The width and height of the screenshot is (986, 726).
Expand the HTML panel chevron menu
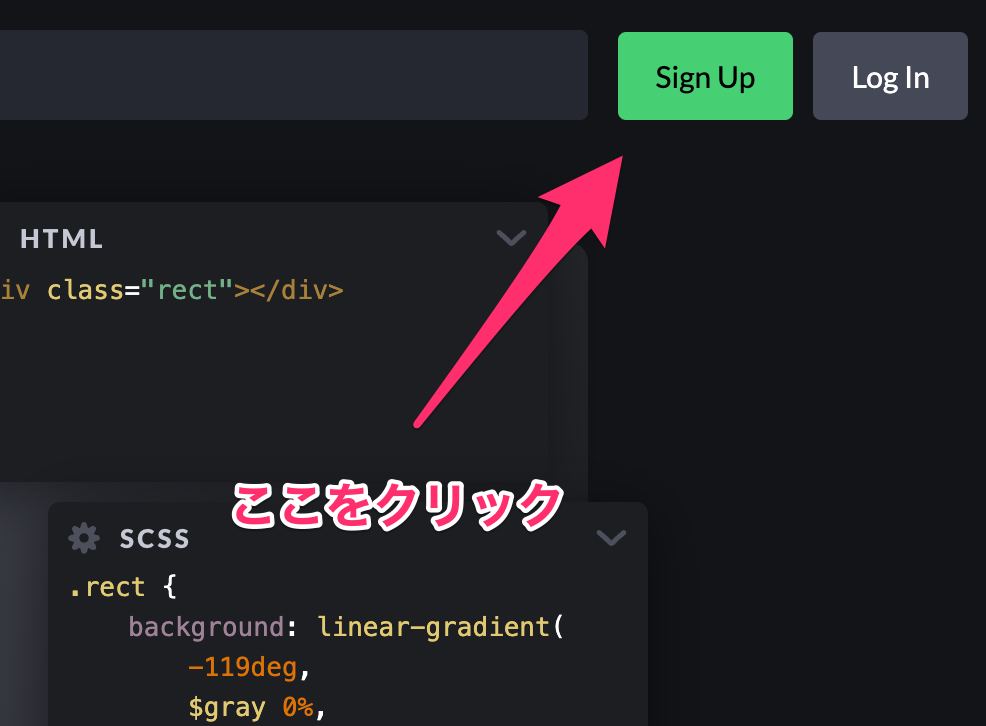pyautogui.click(x=511, y=238)
